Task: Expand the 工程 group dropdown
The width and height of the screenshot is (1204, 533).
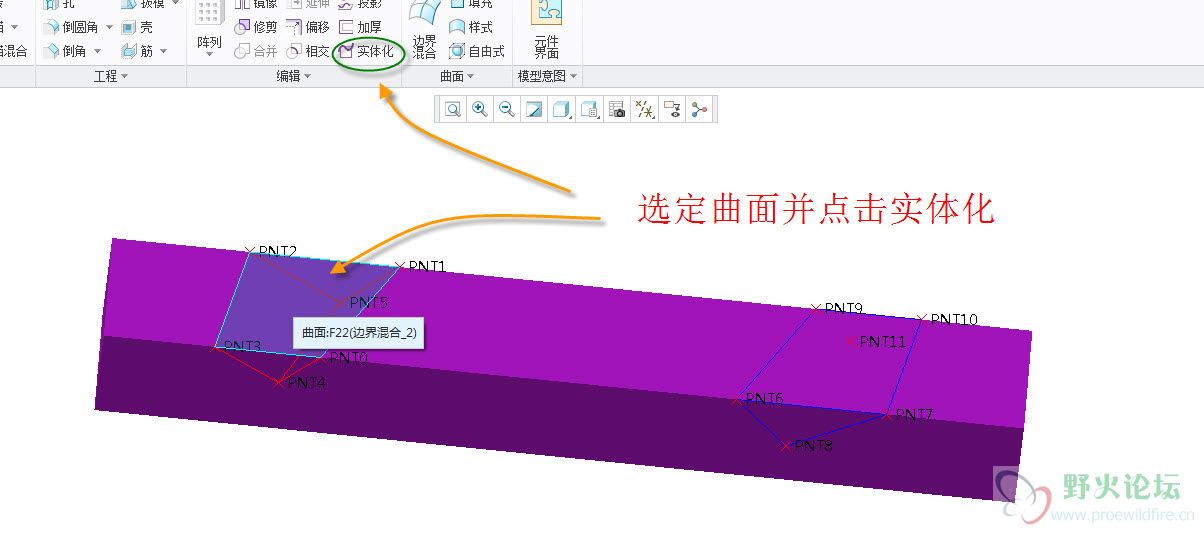Action: (110, 76)
